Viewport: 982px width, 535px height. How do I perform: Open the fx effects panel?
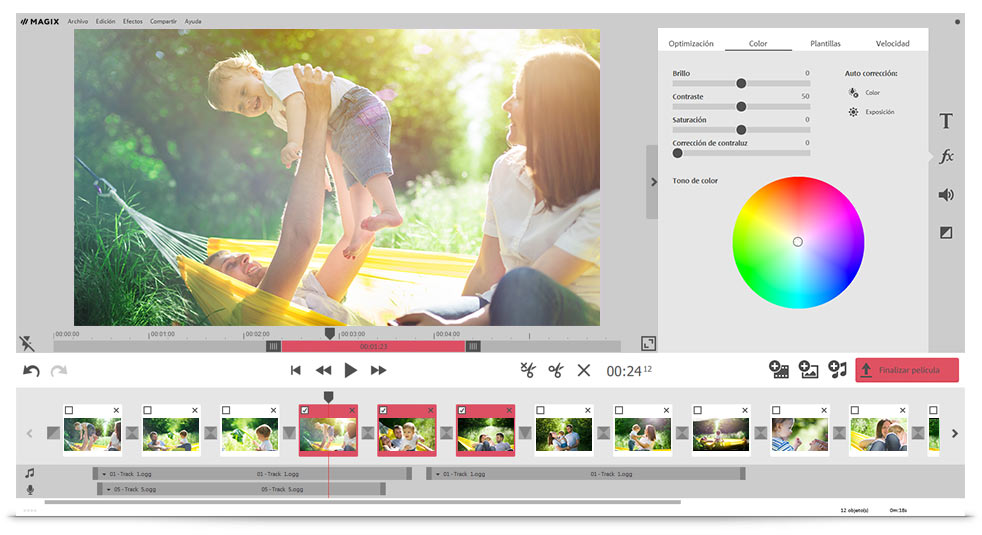[x=946, y=156]
